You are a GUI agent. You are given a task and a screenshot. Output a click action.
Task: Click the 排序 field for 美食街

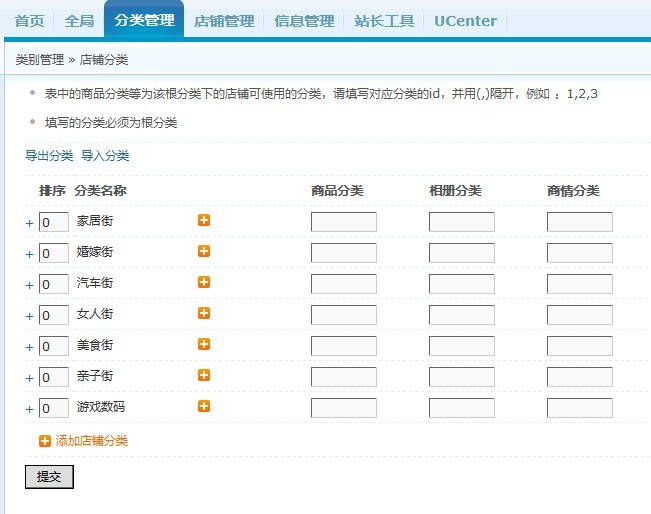[x=54, y=346]
